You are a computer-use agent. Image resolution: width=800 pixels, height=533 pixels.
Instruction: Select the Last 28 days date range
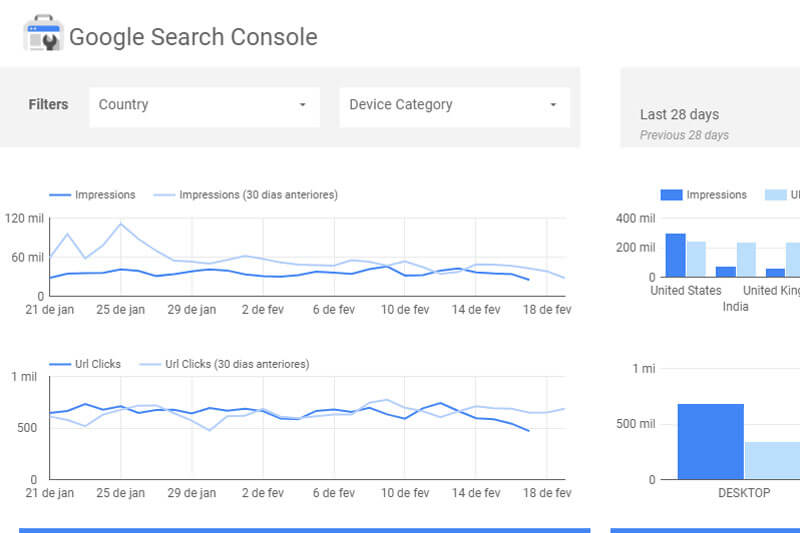pyautogui.click(x=680, y=114)
